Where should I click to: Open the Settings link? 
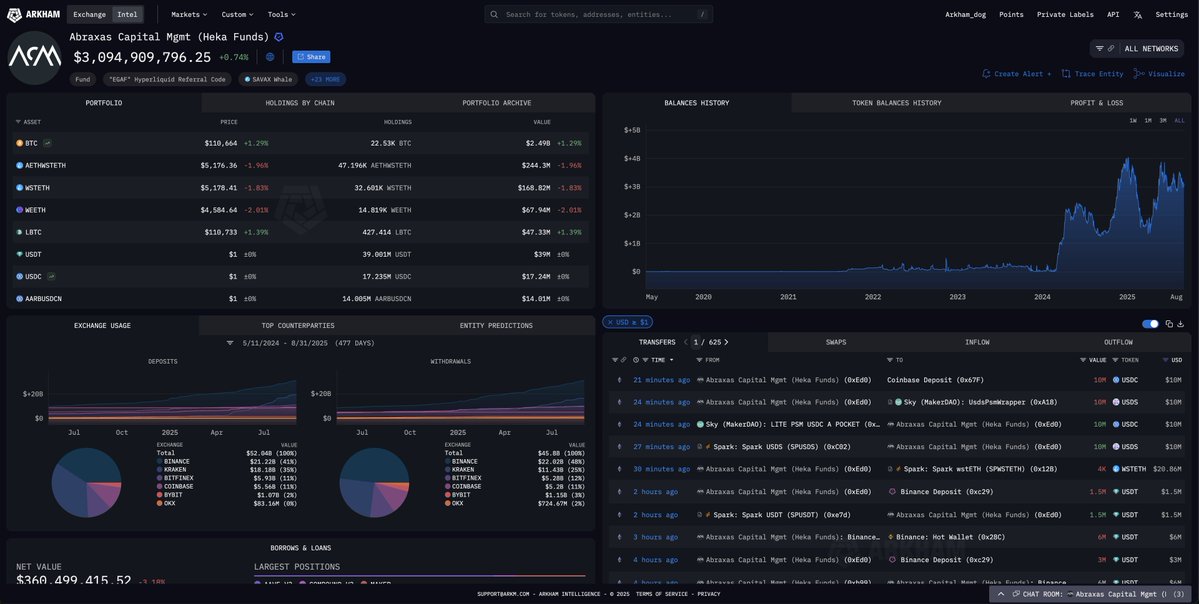[1171, 15]
